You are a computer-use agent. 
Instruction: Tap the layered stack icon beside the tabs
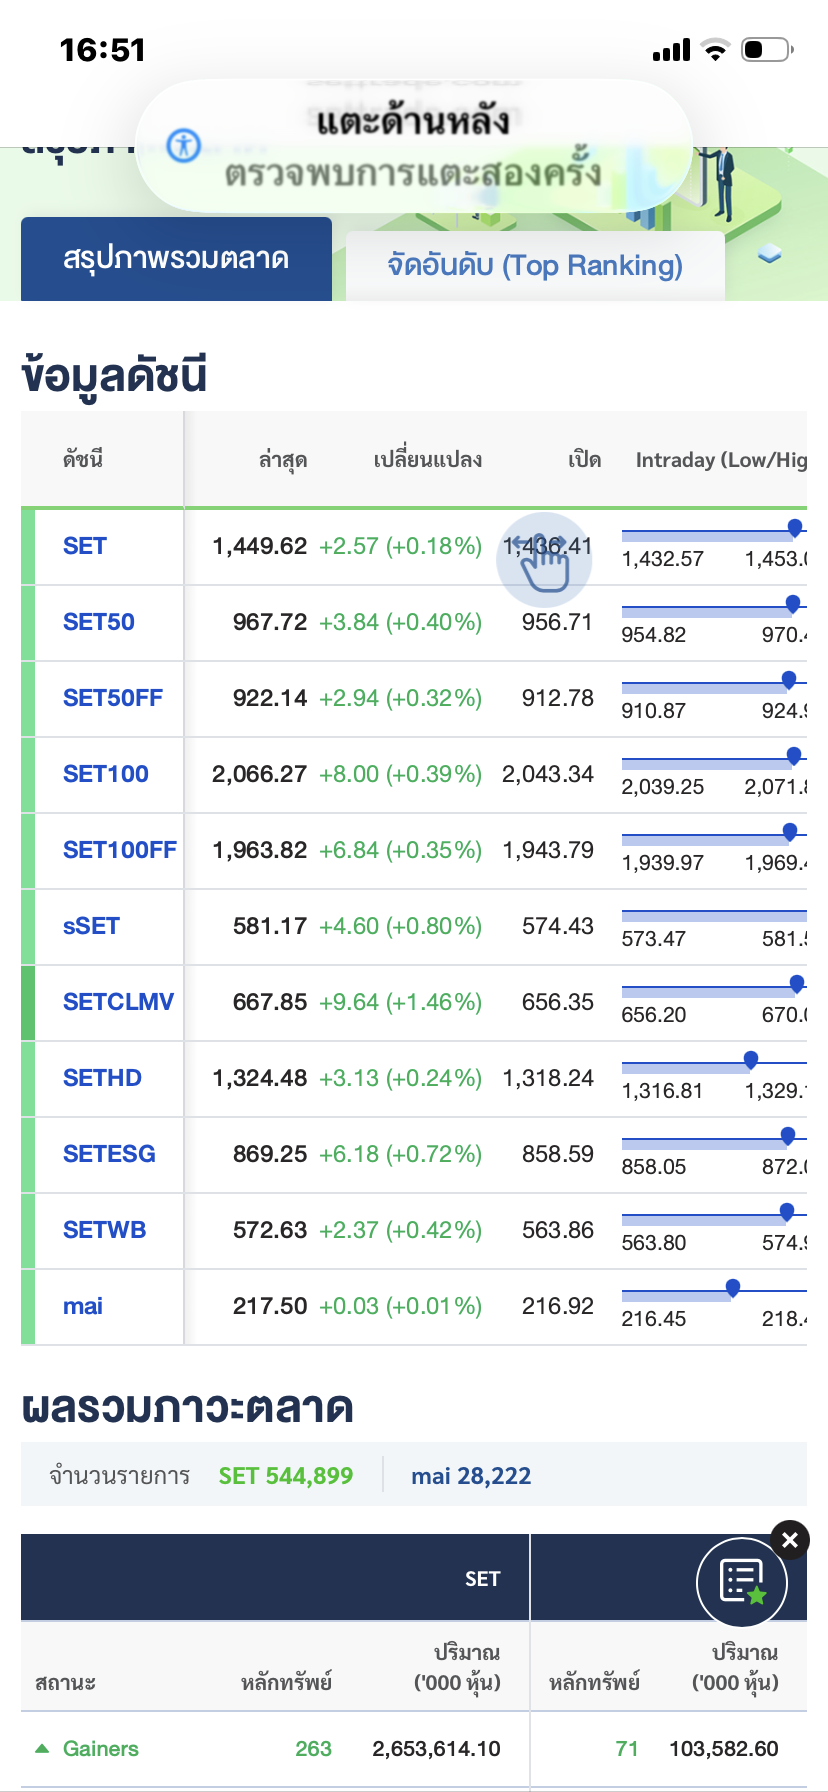coord(769,255)
